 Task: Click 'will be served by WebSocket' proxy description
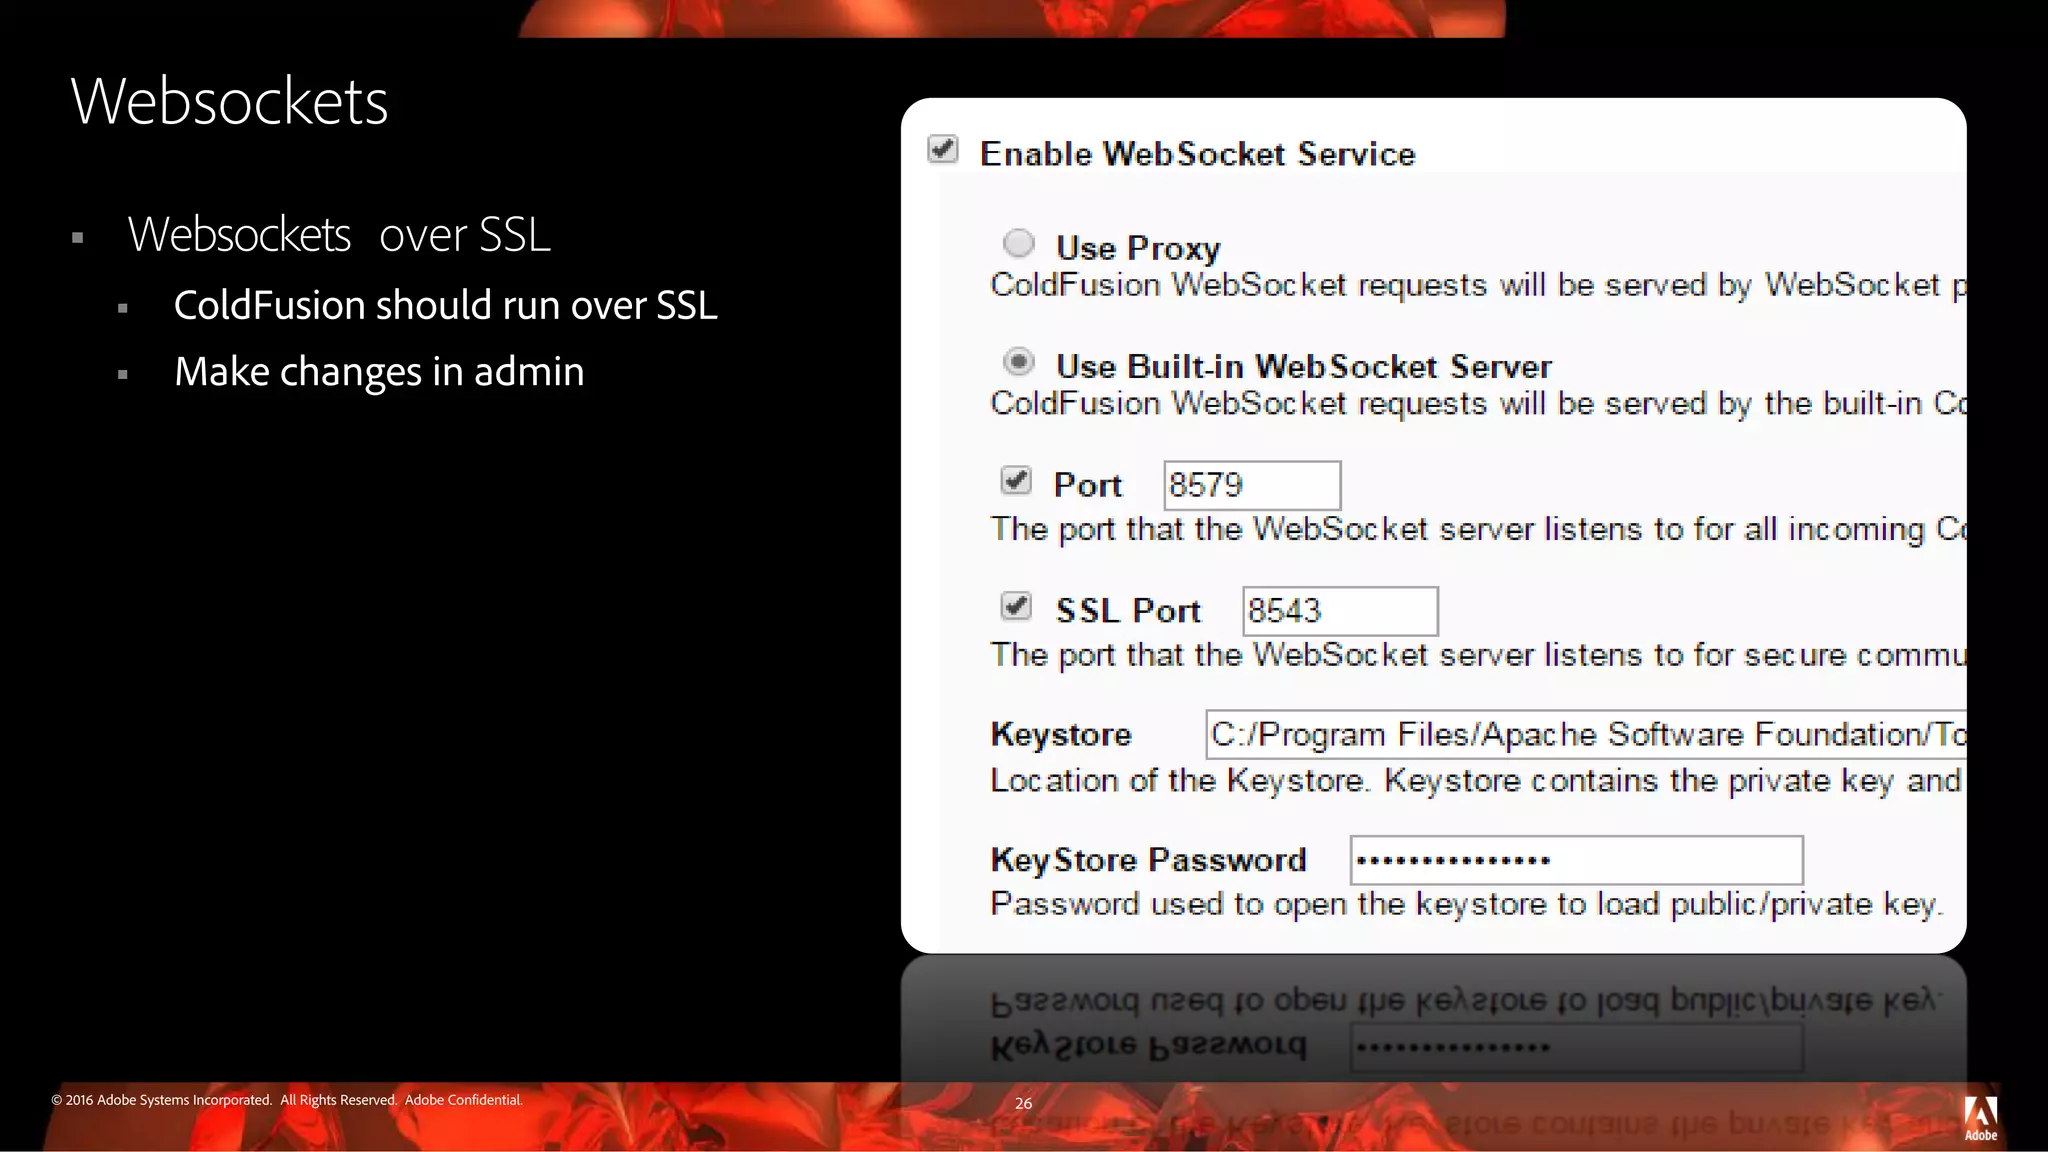point(1478,285)
